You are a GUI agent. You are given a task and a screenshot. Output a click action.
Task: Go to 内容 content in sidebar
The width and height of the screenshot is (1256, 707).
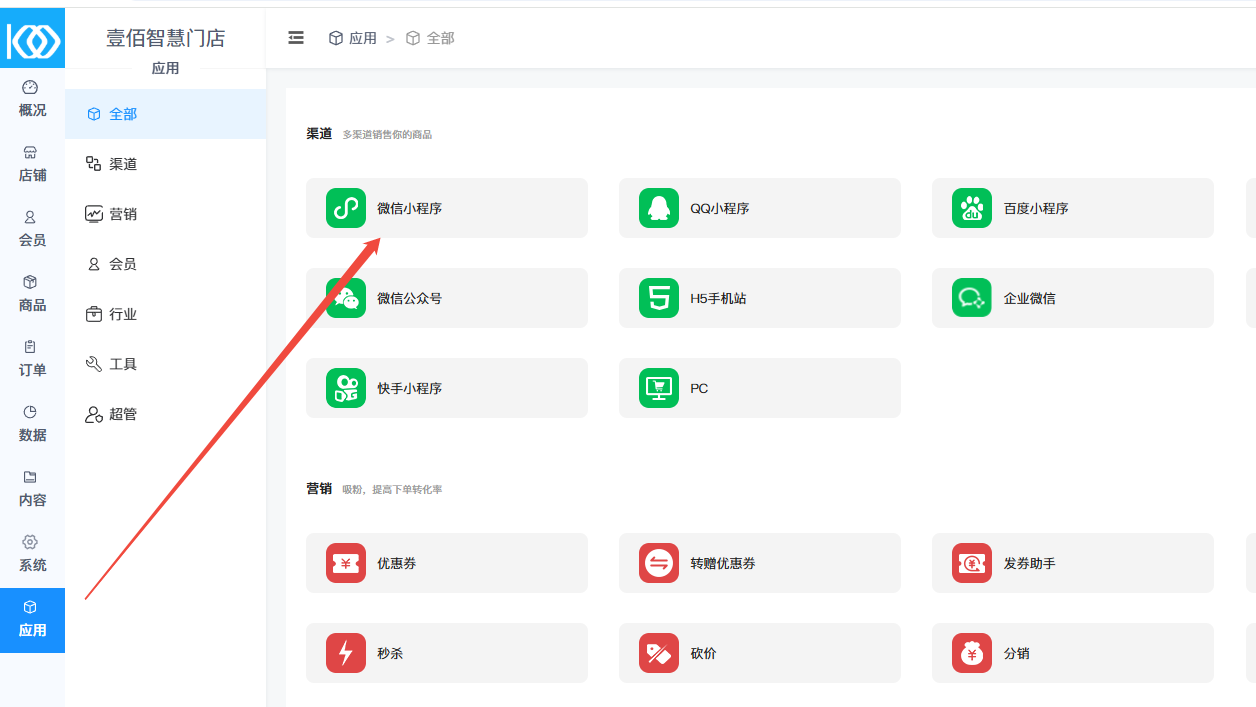32,489
